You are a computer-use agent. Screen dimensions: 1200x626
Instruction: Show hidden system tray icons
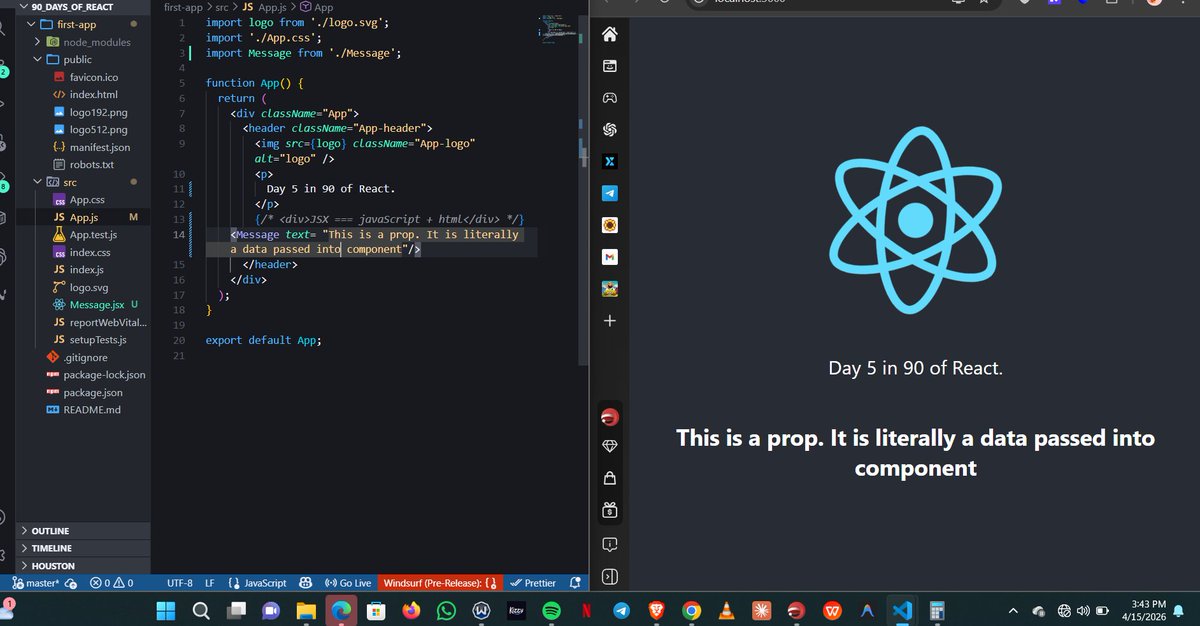pyautogui.click(x=1012, y=610)
